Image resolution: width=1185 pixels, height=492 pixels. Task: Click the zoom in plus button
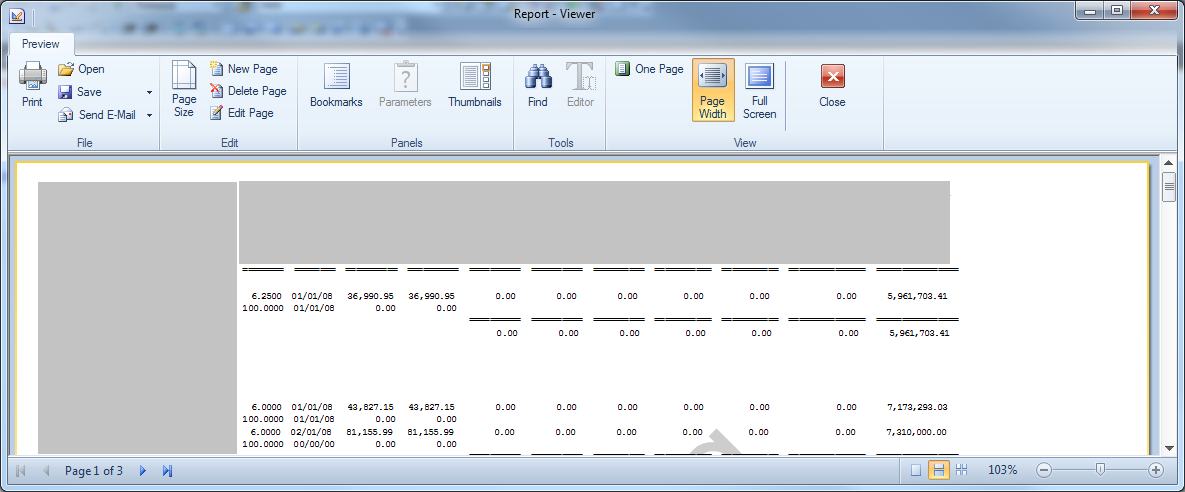pyautogui.click(x=1156, y=470)
